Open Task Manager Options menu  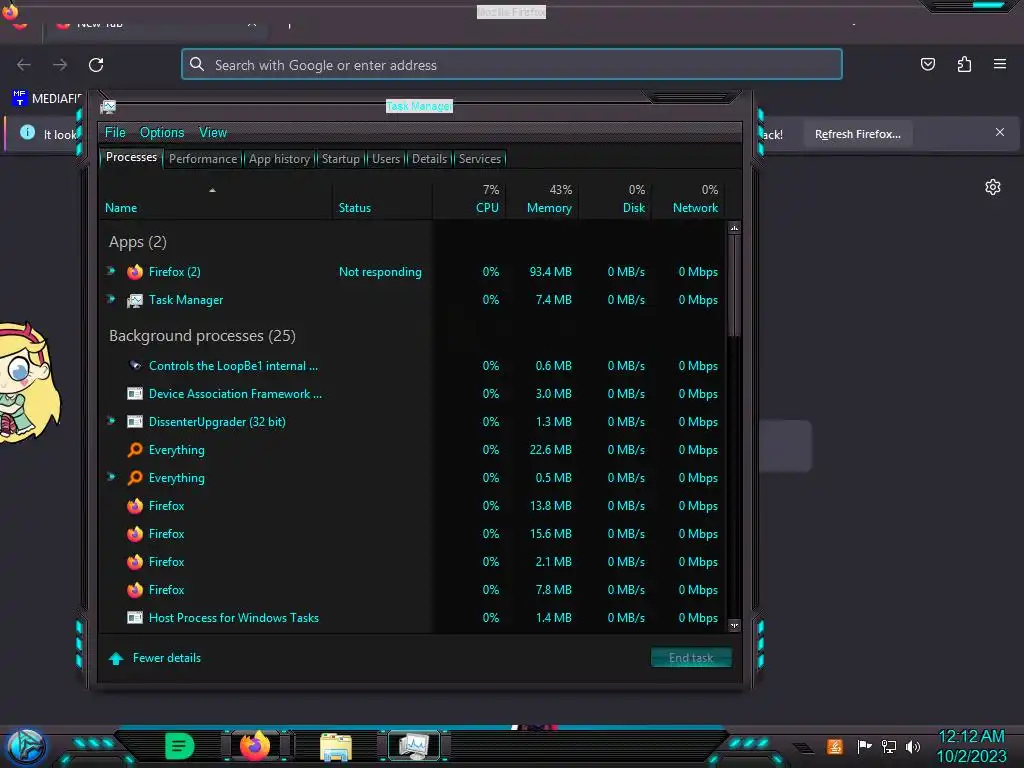tap(162, 133)
